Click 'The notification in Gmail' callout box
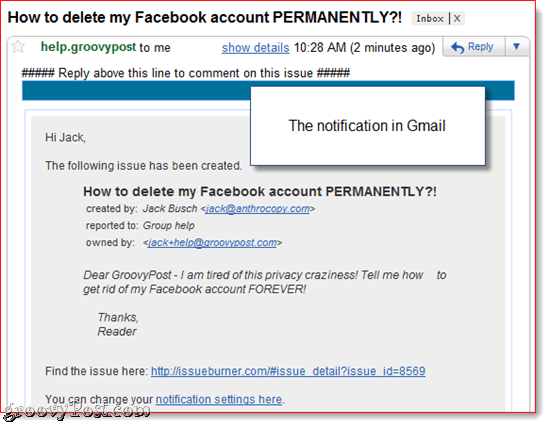 point(368,126)
